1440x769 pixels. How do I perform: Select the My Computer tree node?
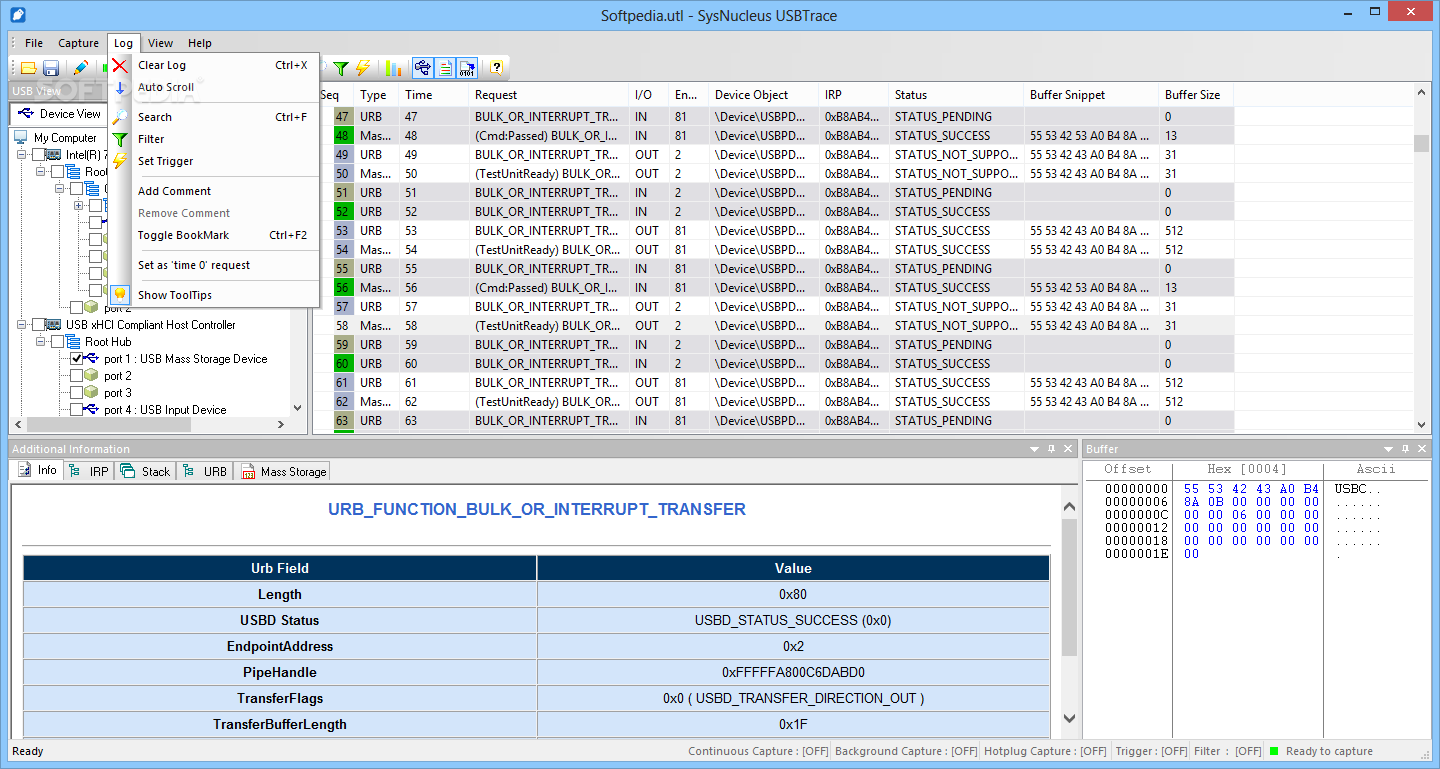(x=65, y=138)
